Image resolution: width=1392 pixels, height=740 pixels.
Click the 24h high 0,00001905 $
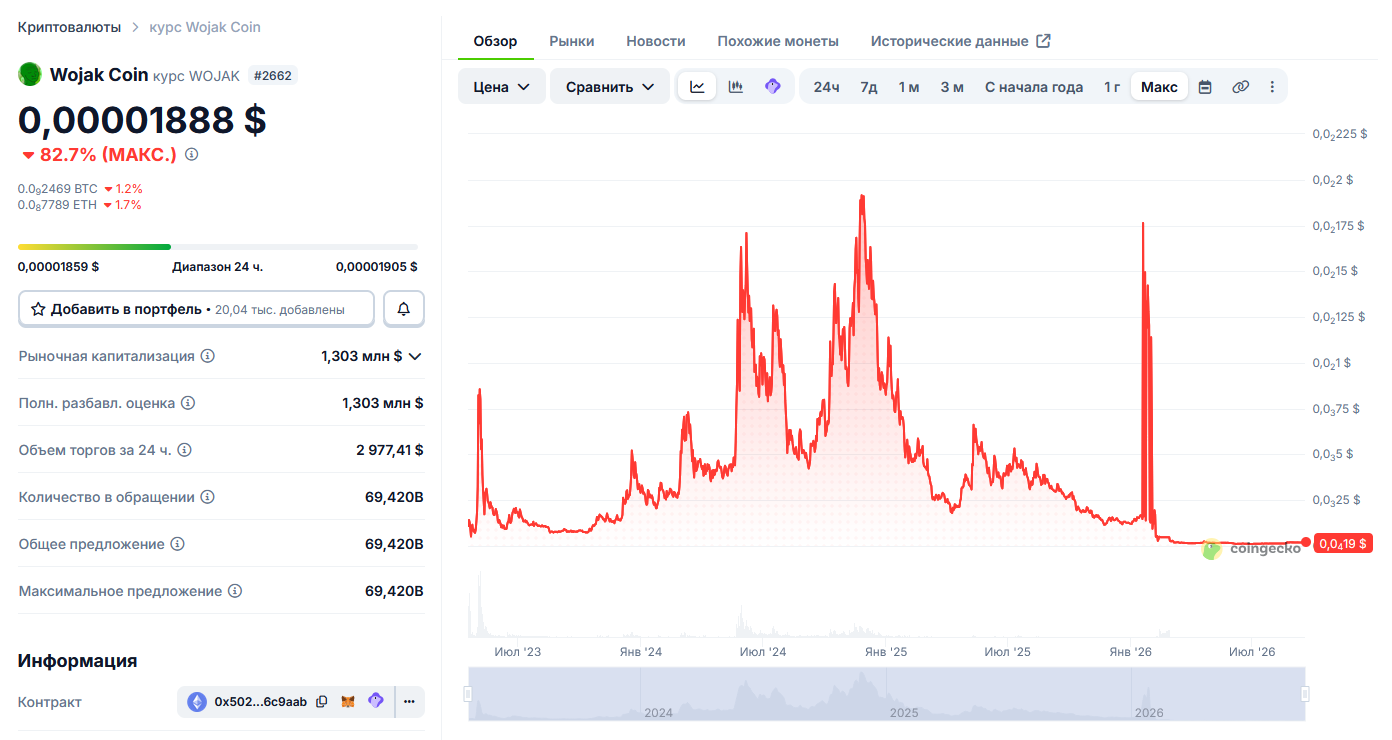(x=377, y=267)
